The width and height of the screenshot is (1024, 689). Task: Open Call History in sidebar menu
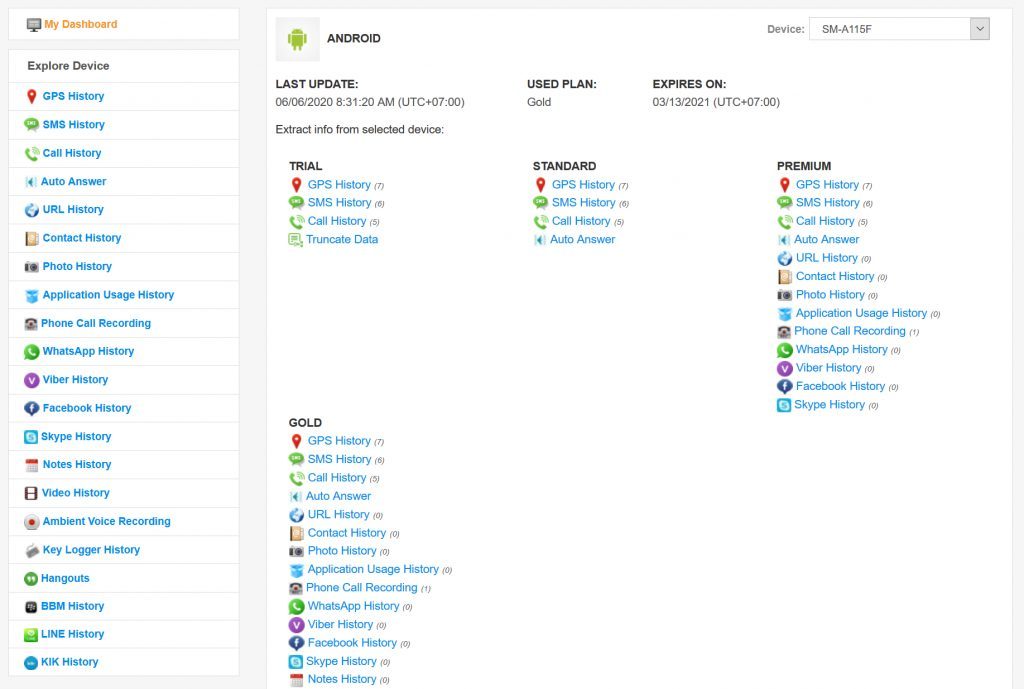point(72,153)
